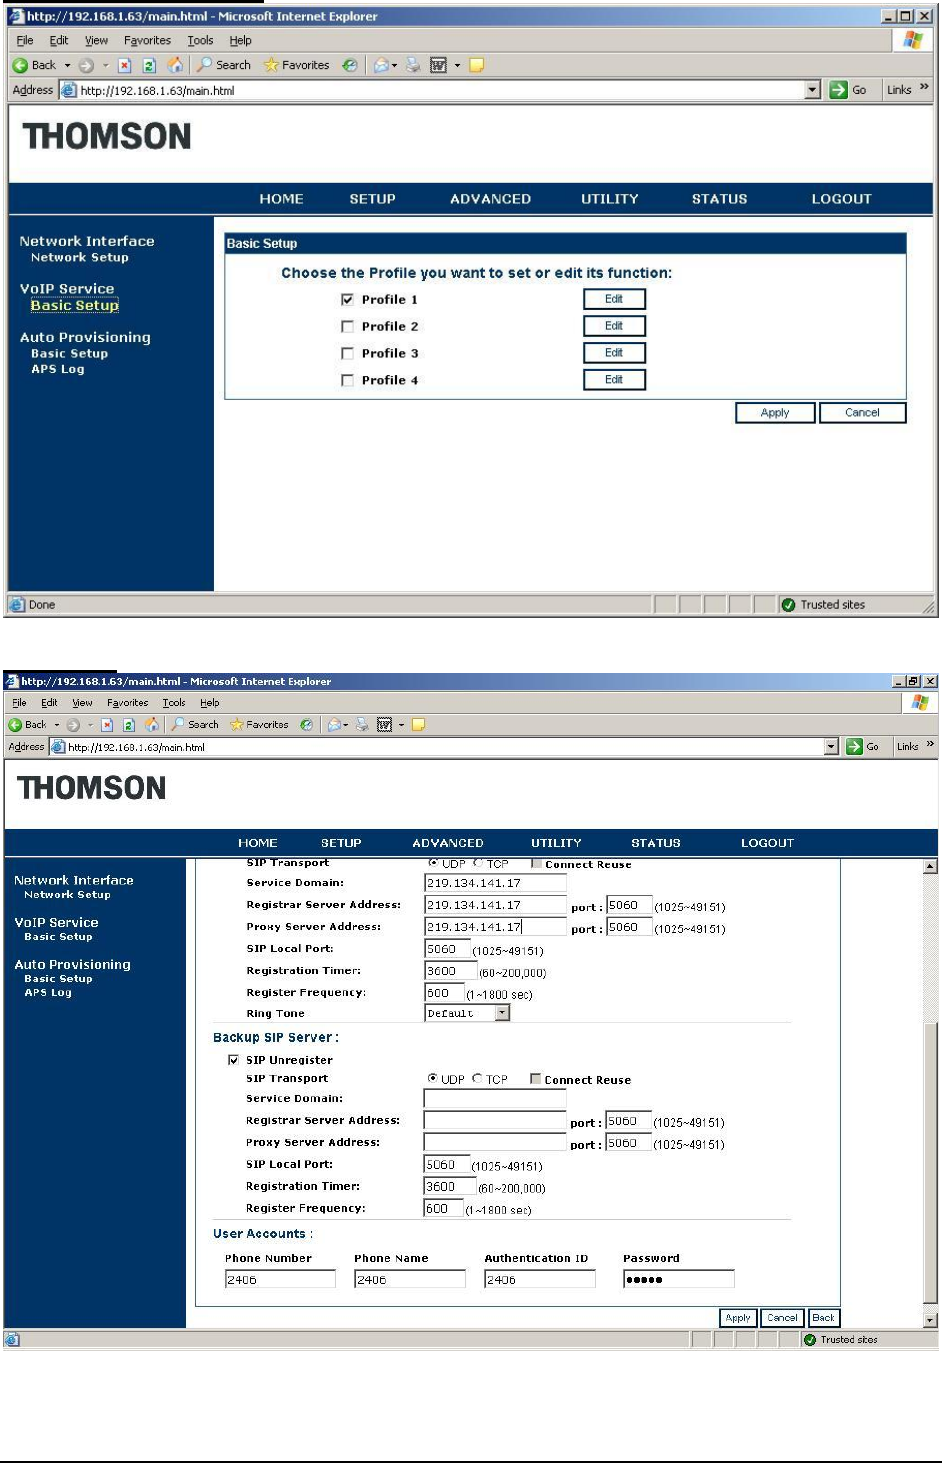
Task: Click the Mail icon in the profile selection window toolbar
Action: coord(381,65)
